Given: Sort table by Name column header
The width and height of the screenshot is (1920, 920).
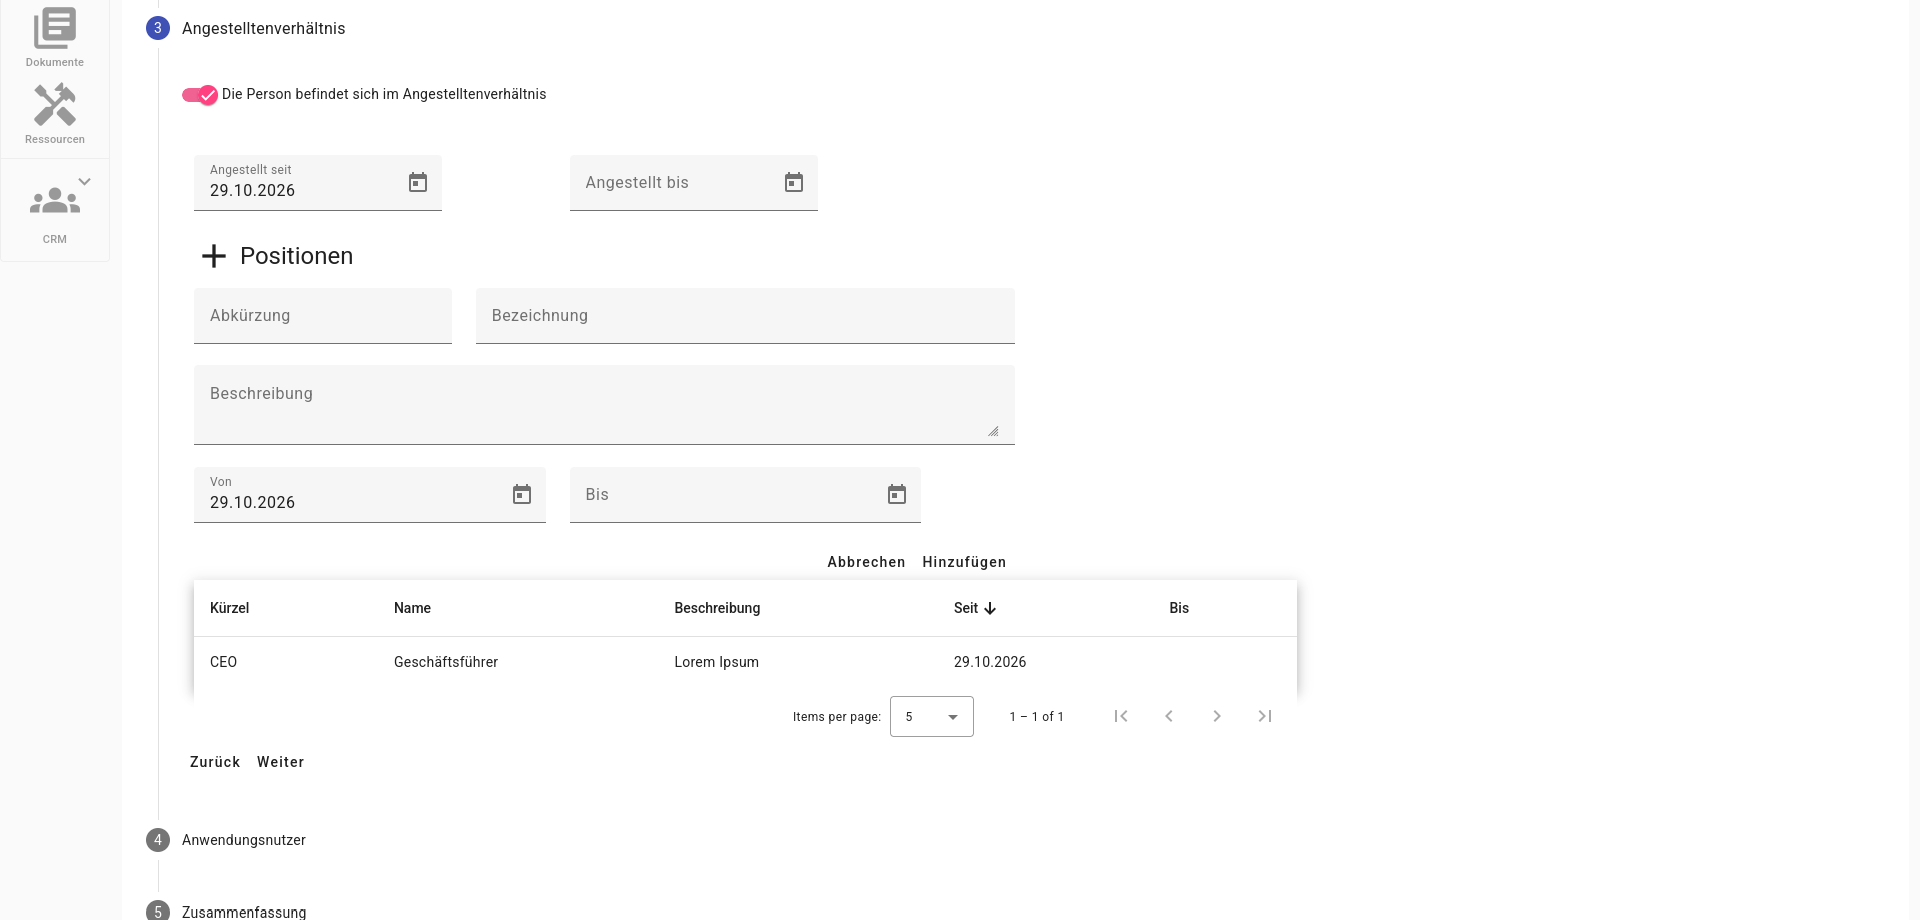Looking at the screenshot, I should point(412,608).
